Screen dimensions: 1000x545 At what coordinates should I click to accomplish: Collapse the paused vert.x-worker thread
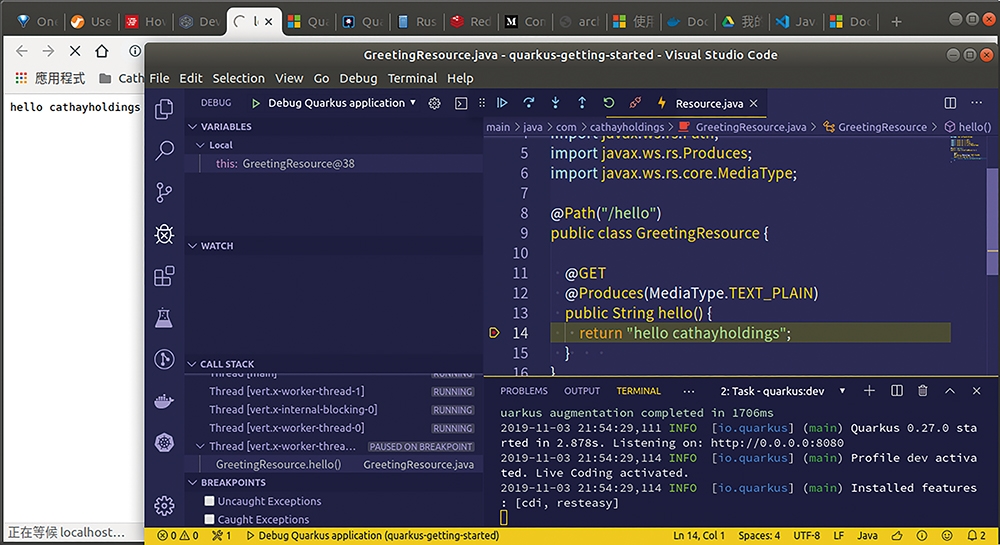[x=200, y=446]
